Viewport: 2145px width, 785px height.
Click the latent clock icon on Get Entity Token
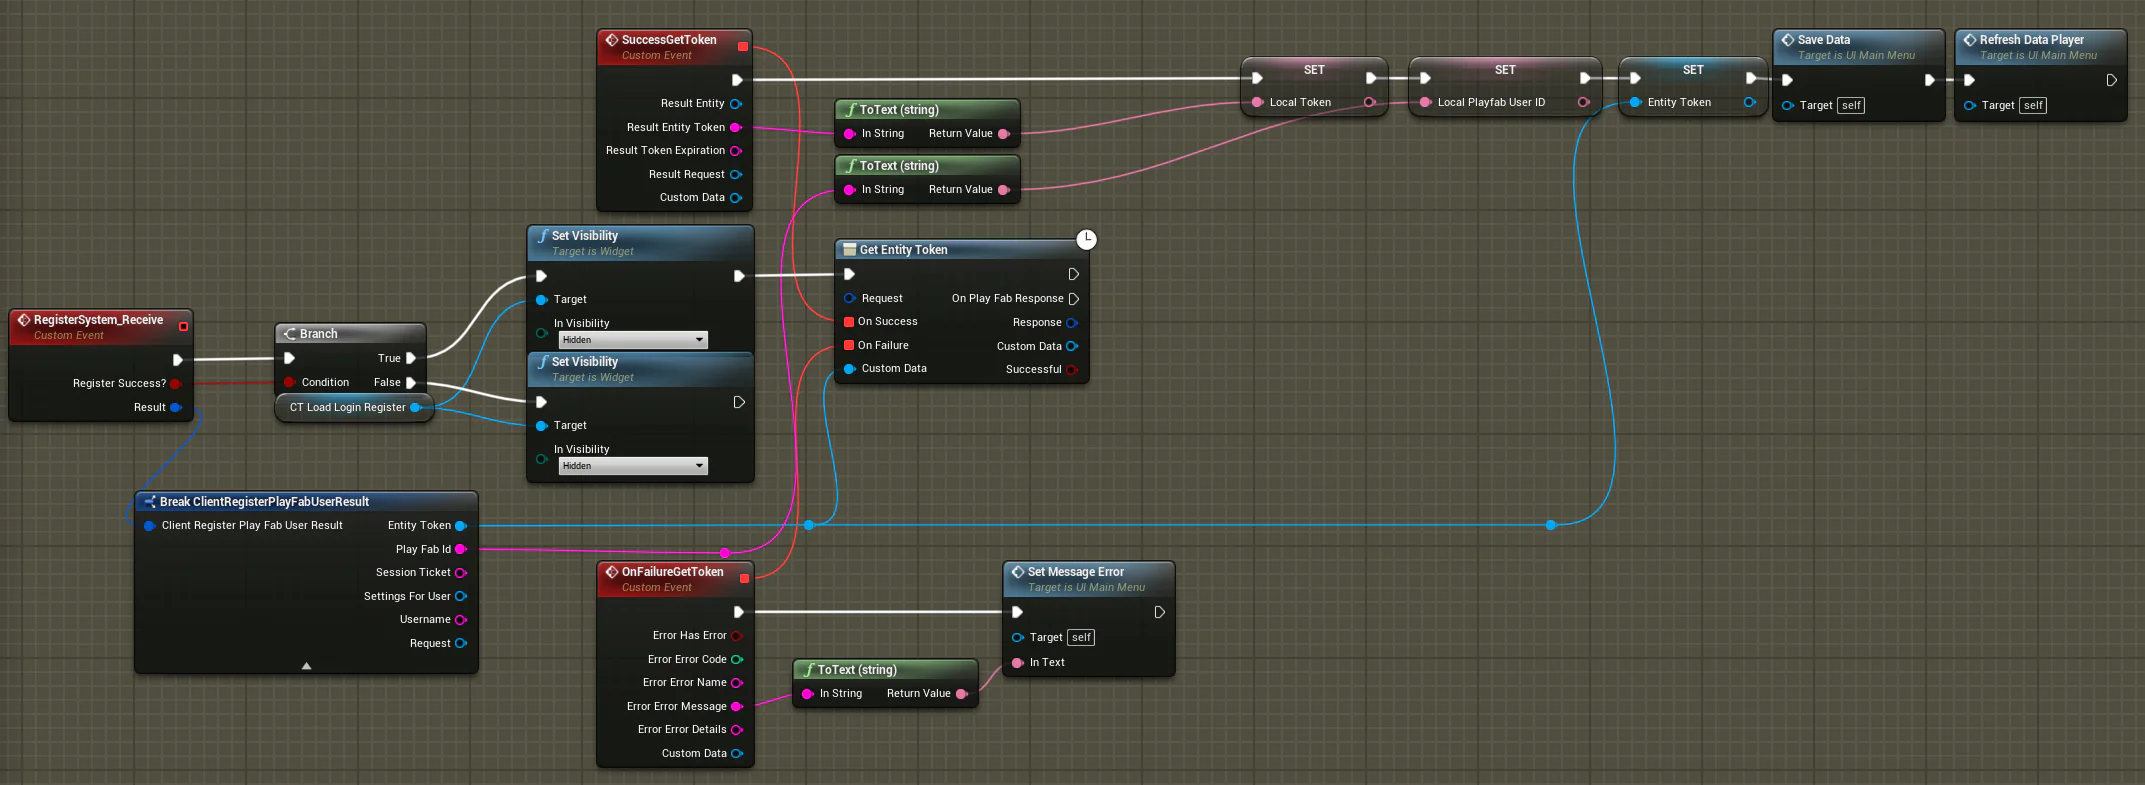[1086, 239]
